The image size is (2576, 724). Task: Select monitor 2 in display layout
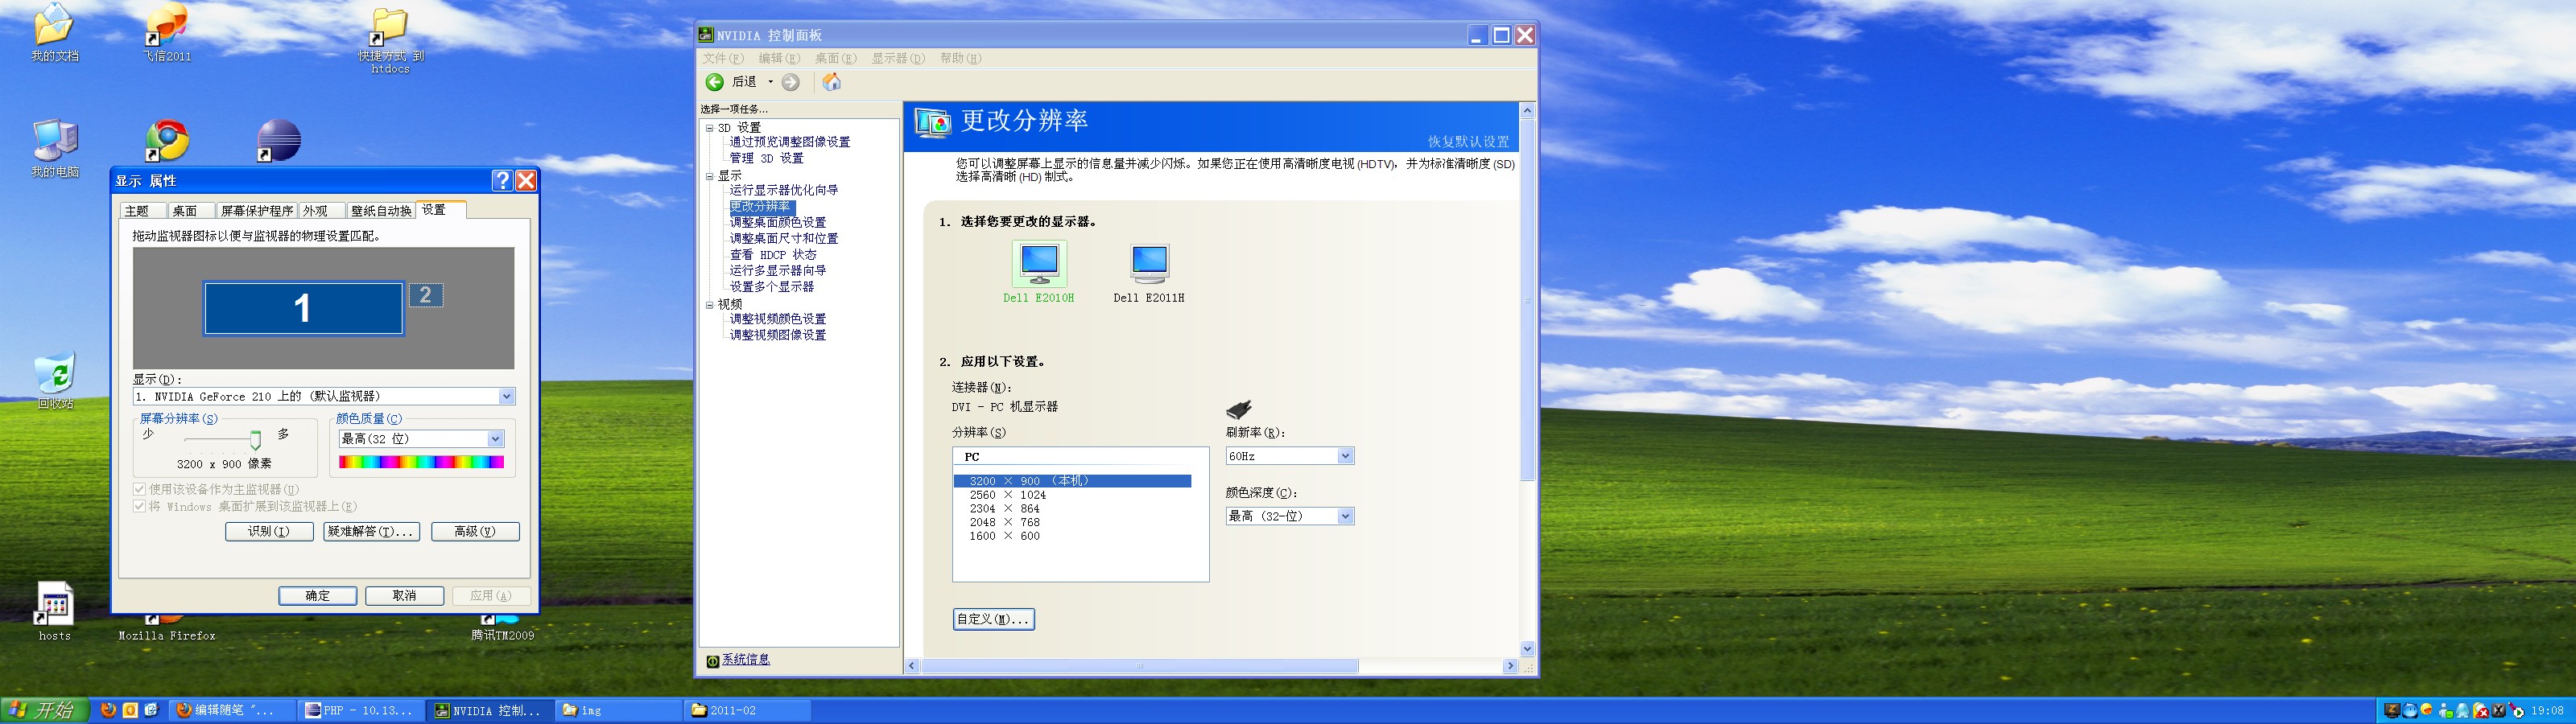[426, 295]
